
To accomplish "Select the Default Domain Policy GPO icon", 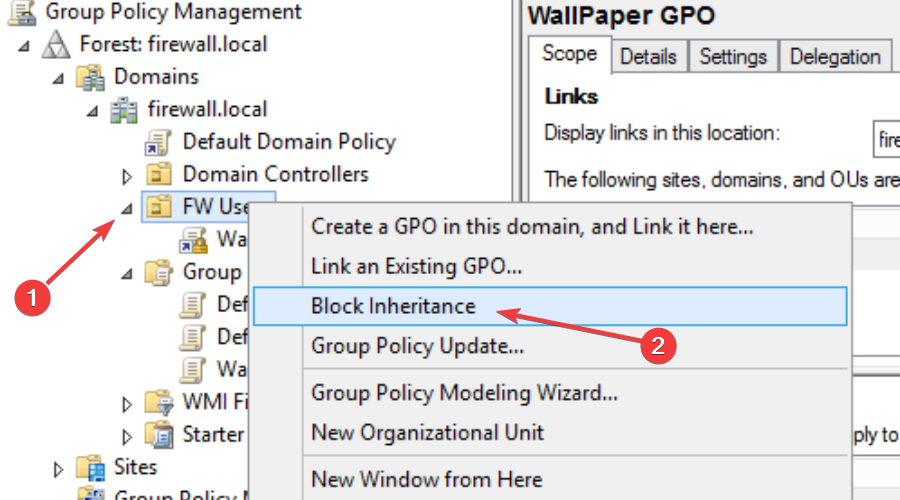I will click(x=160, y=142).
